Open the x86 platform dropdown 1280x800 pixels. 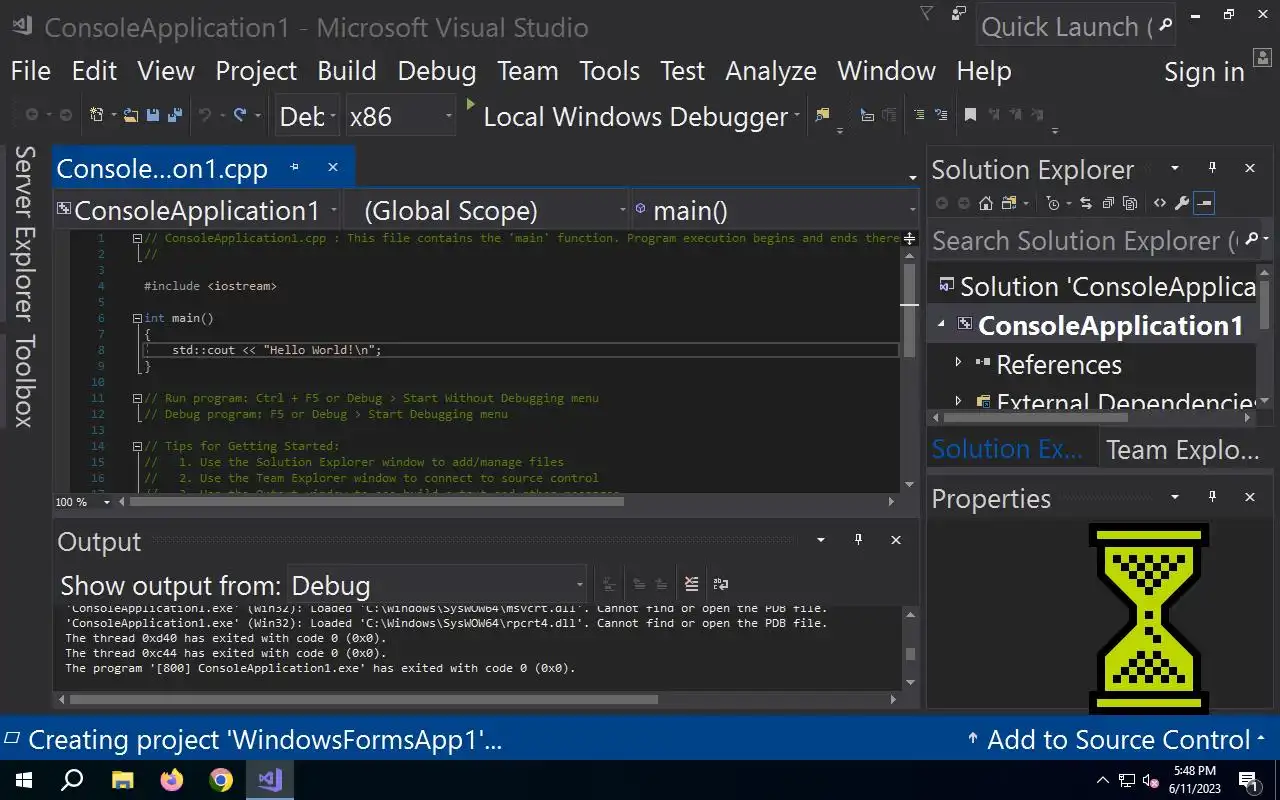click(401, 116)
